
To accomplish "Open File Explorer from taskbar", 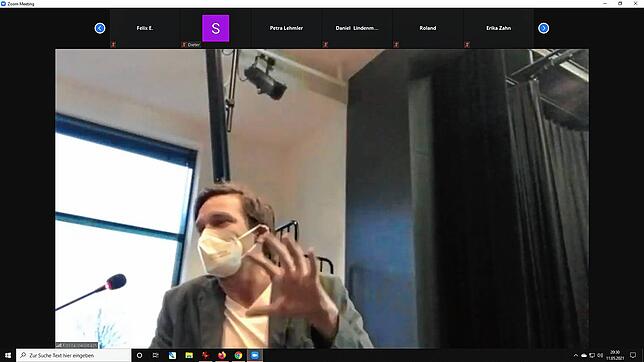I will pos(189,355).
